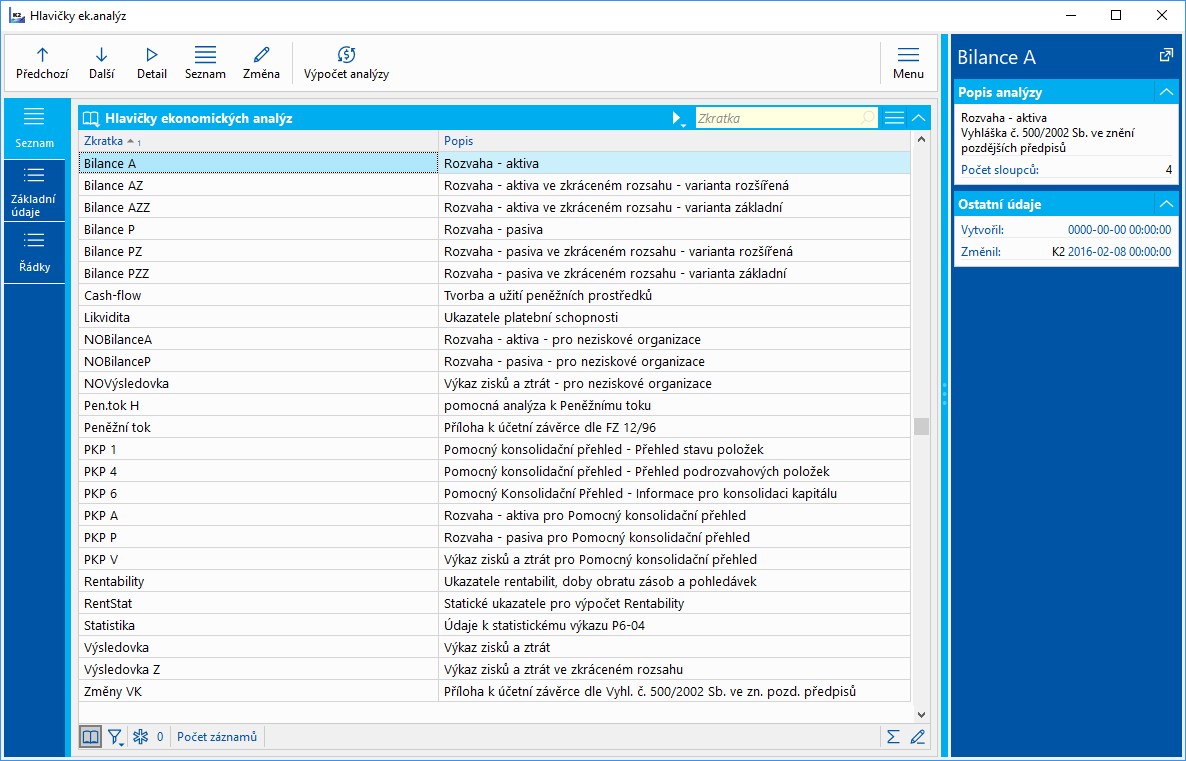Image resolution: width=1186 pixels, height=761 pixels.
Task: Select the NOBilanceA row
Action: (x=495, y=340)
